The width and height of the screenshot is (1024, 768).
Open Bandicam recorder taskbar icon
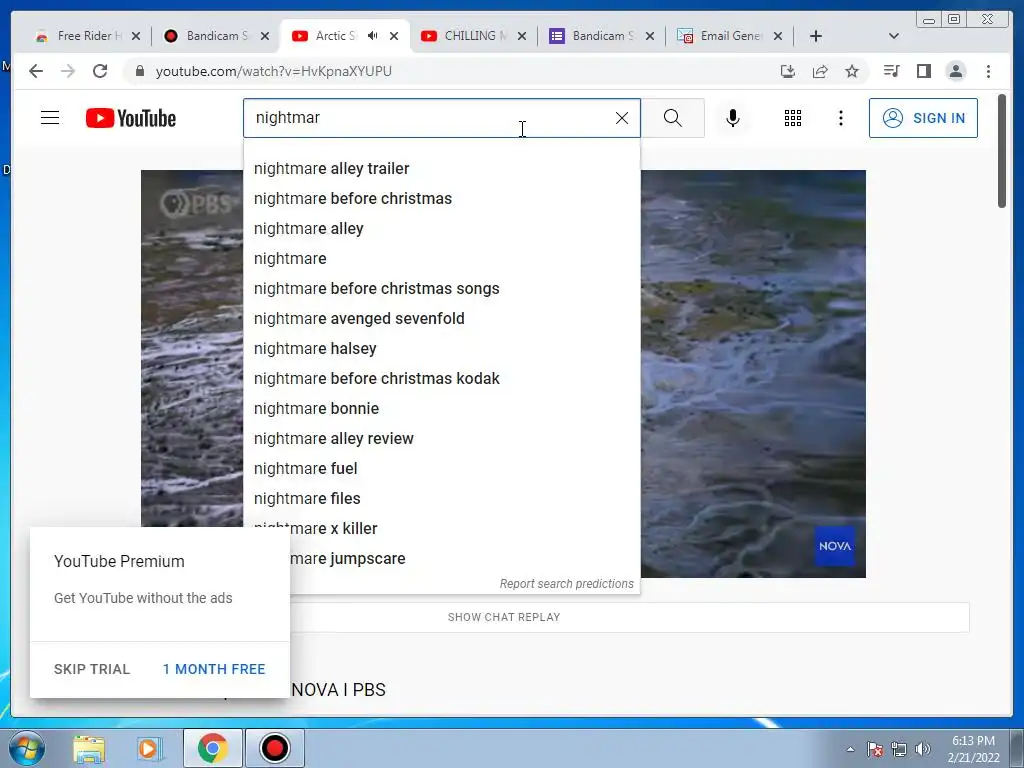pyautogui.click(x=274, y=748)
